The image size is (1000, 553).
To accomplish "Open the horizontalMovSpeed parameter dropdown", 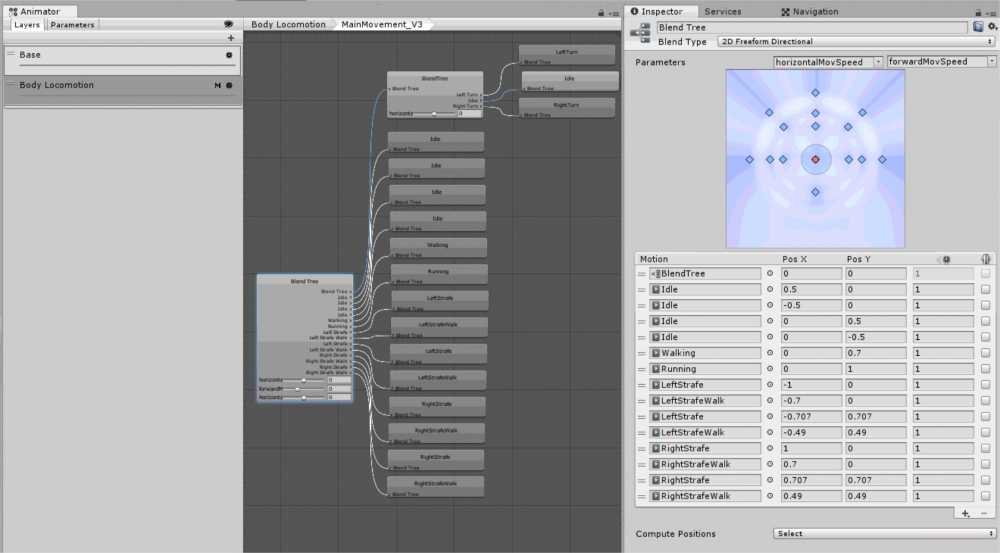I will click(828, 62).
